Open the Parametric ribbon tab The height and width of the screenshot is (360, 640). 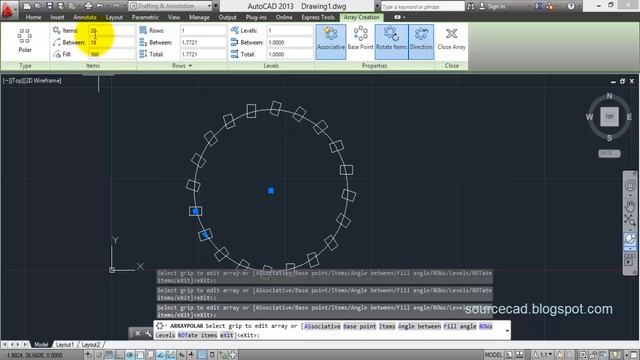click(145, 17)
